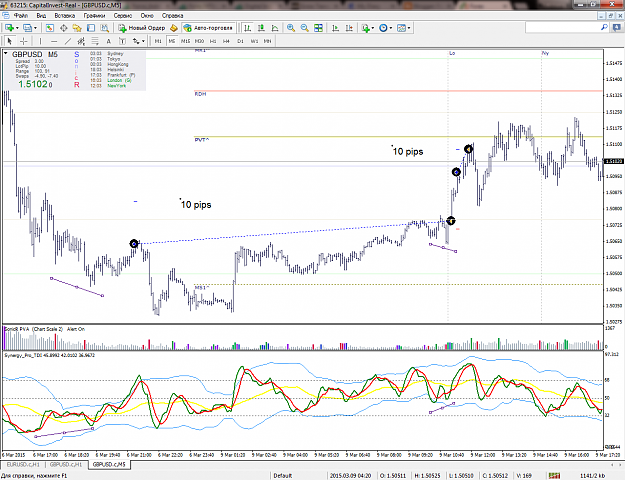Select the horizontal line tool

pyautogui.click(x=54, y=41)
